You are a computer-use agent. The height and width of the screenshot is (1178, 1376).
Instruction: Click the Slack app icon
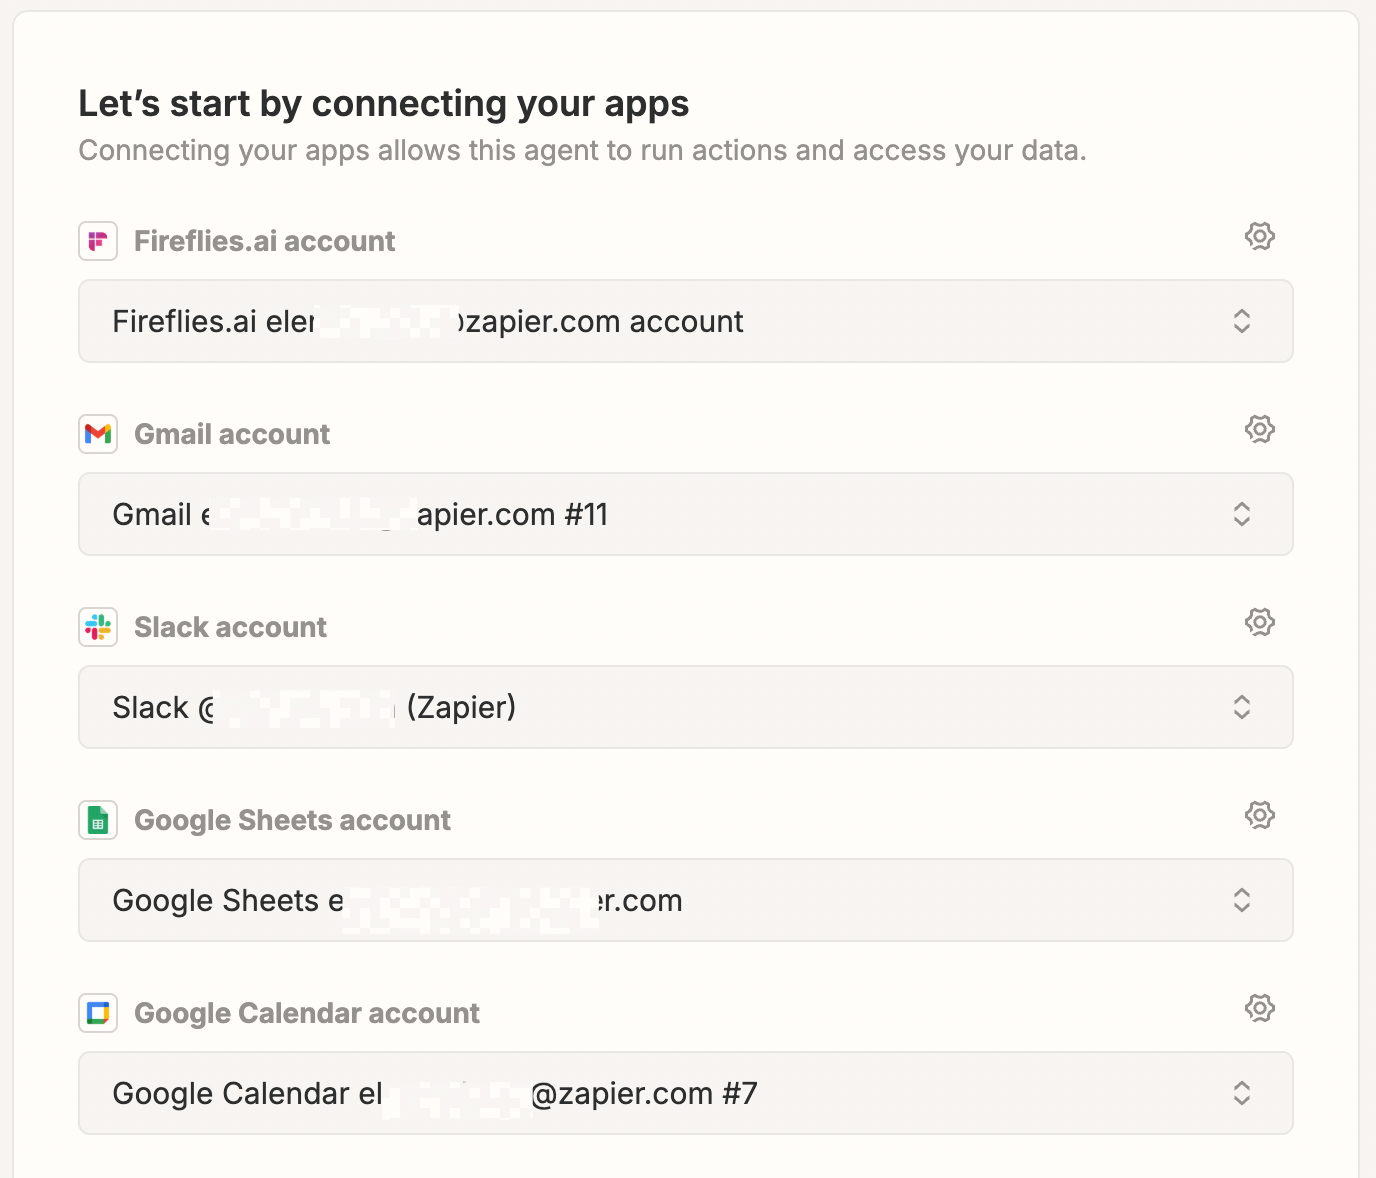pos(98,627)
